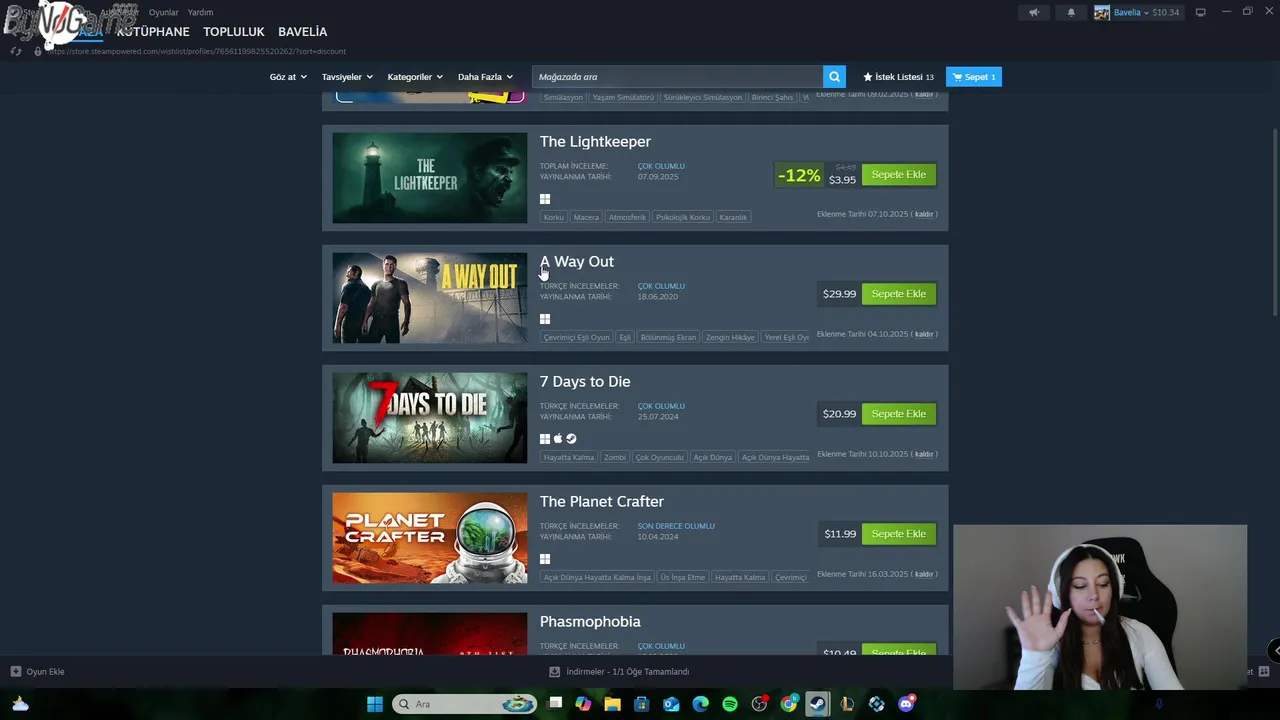Open League of Legends from the taskbar
1280x720 pixels.
coord(847,704)
